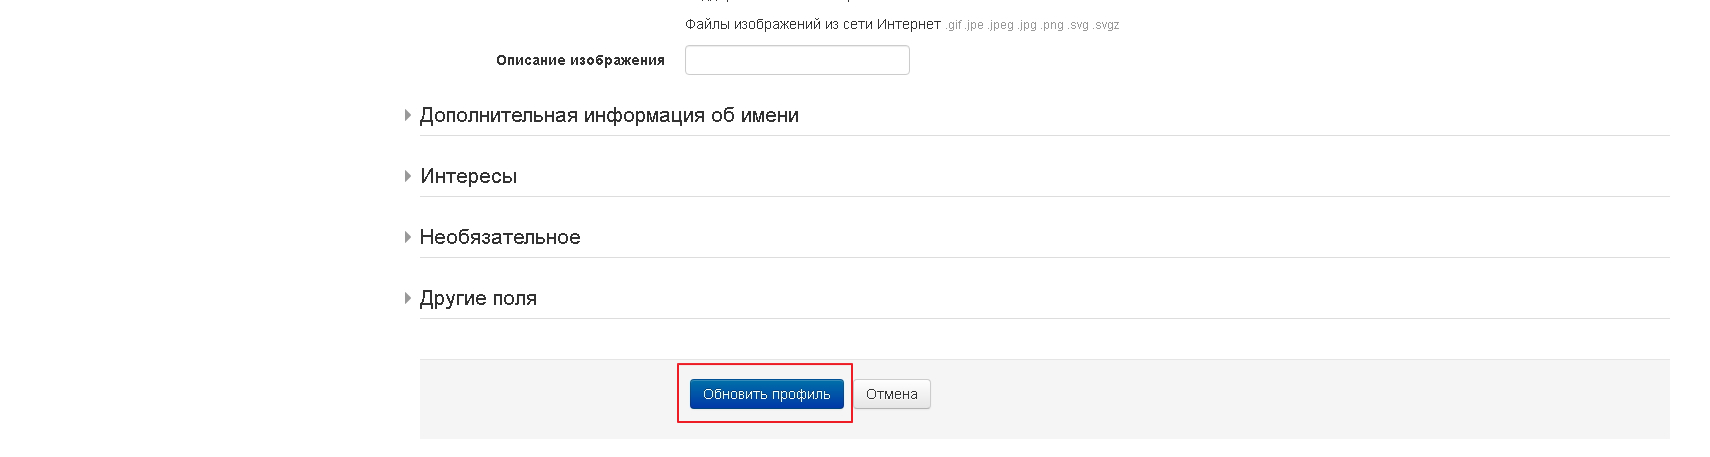1710x457 pixels.
Task: Click the Описание изображения field label
Action: click(x=580, y=60)
